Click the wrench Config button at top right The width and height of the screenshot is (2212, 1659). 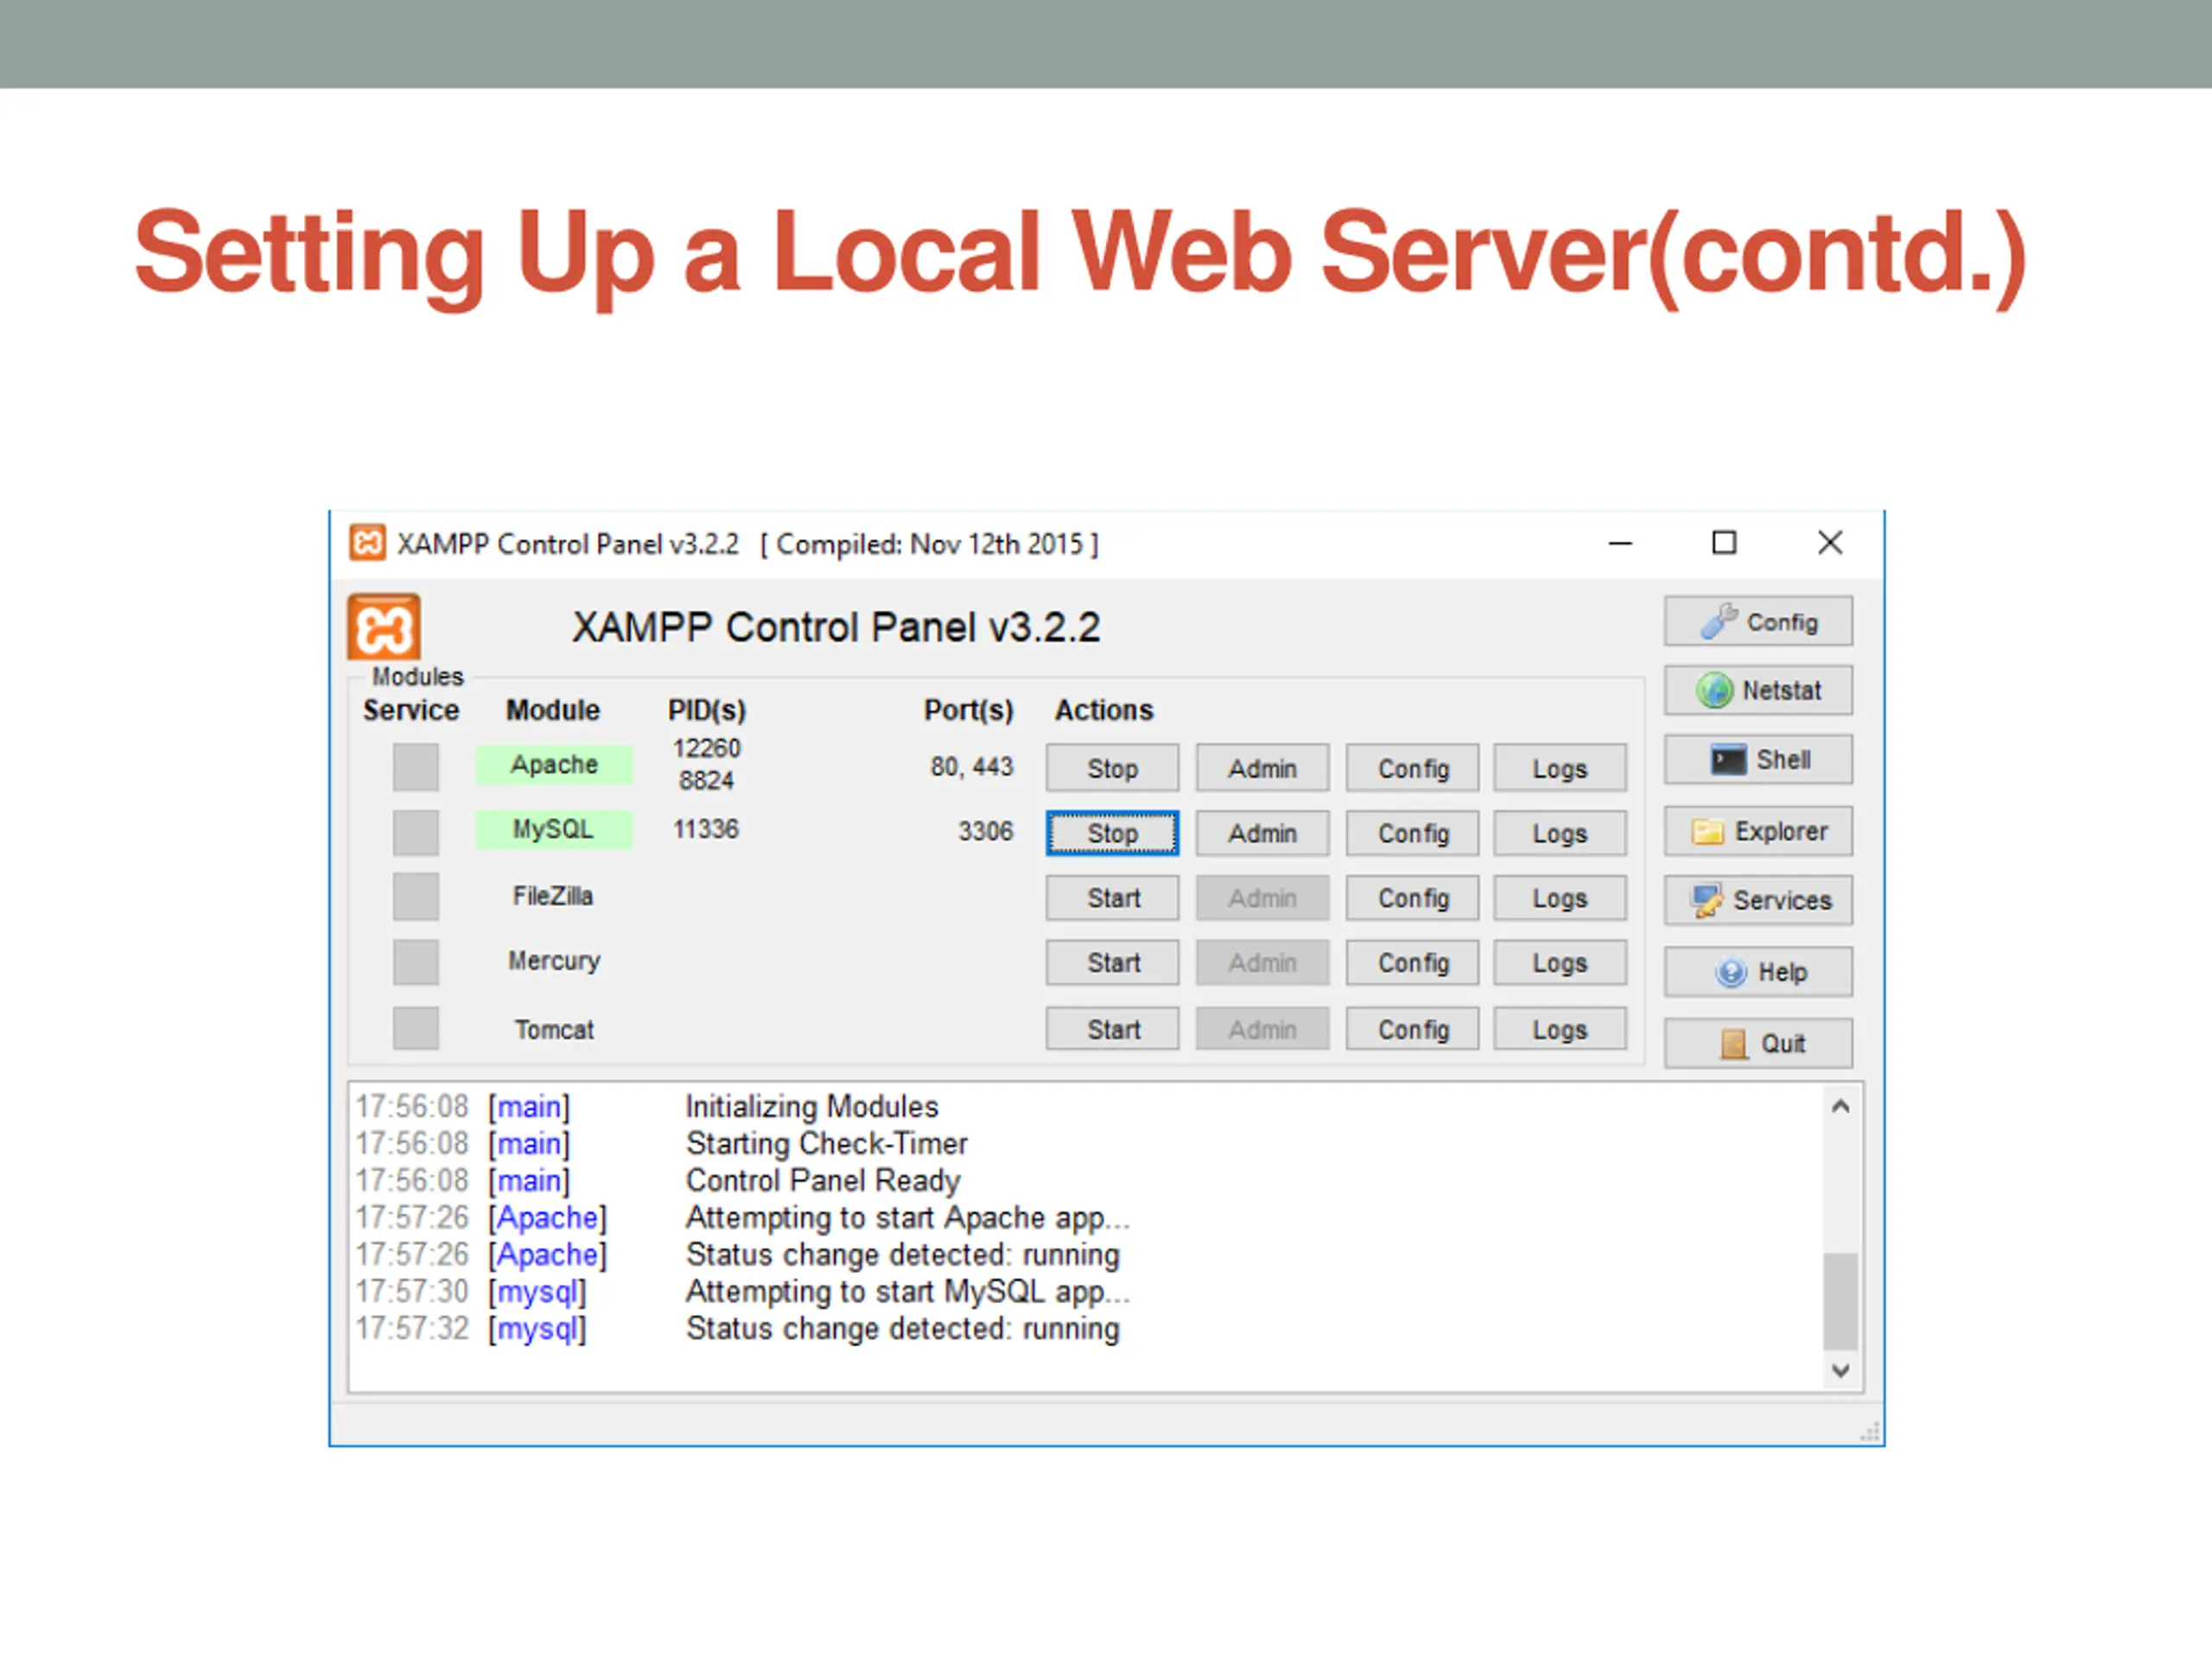[1758, 622]
